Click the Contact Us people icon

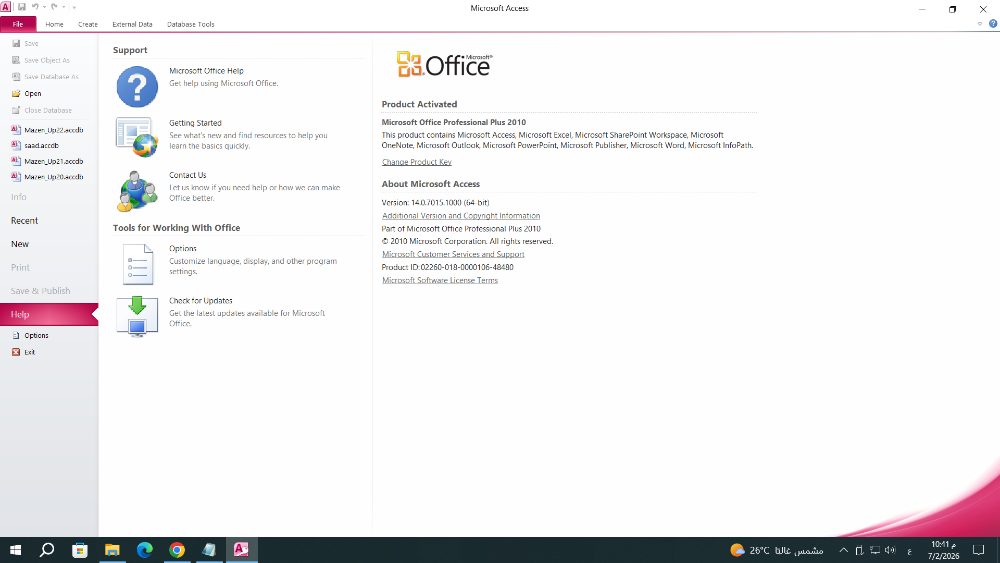pyautogui.click(x=137, y=190)
